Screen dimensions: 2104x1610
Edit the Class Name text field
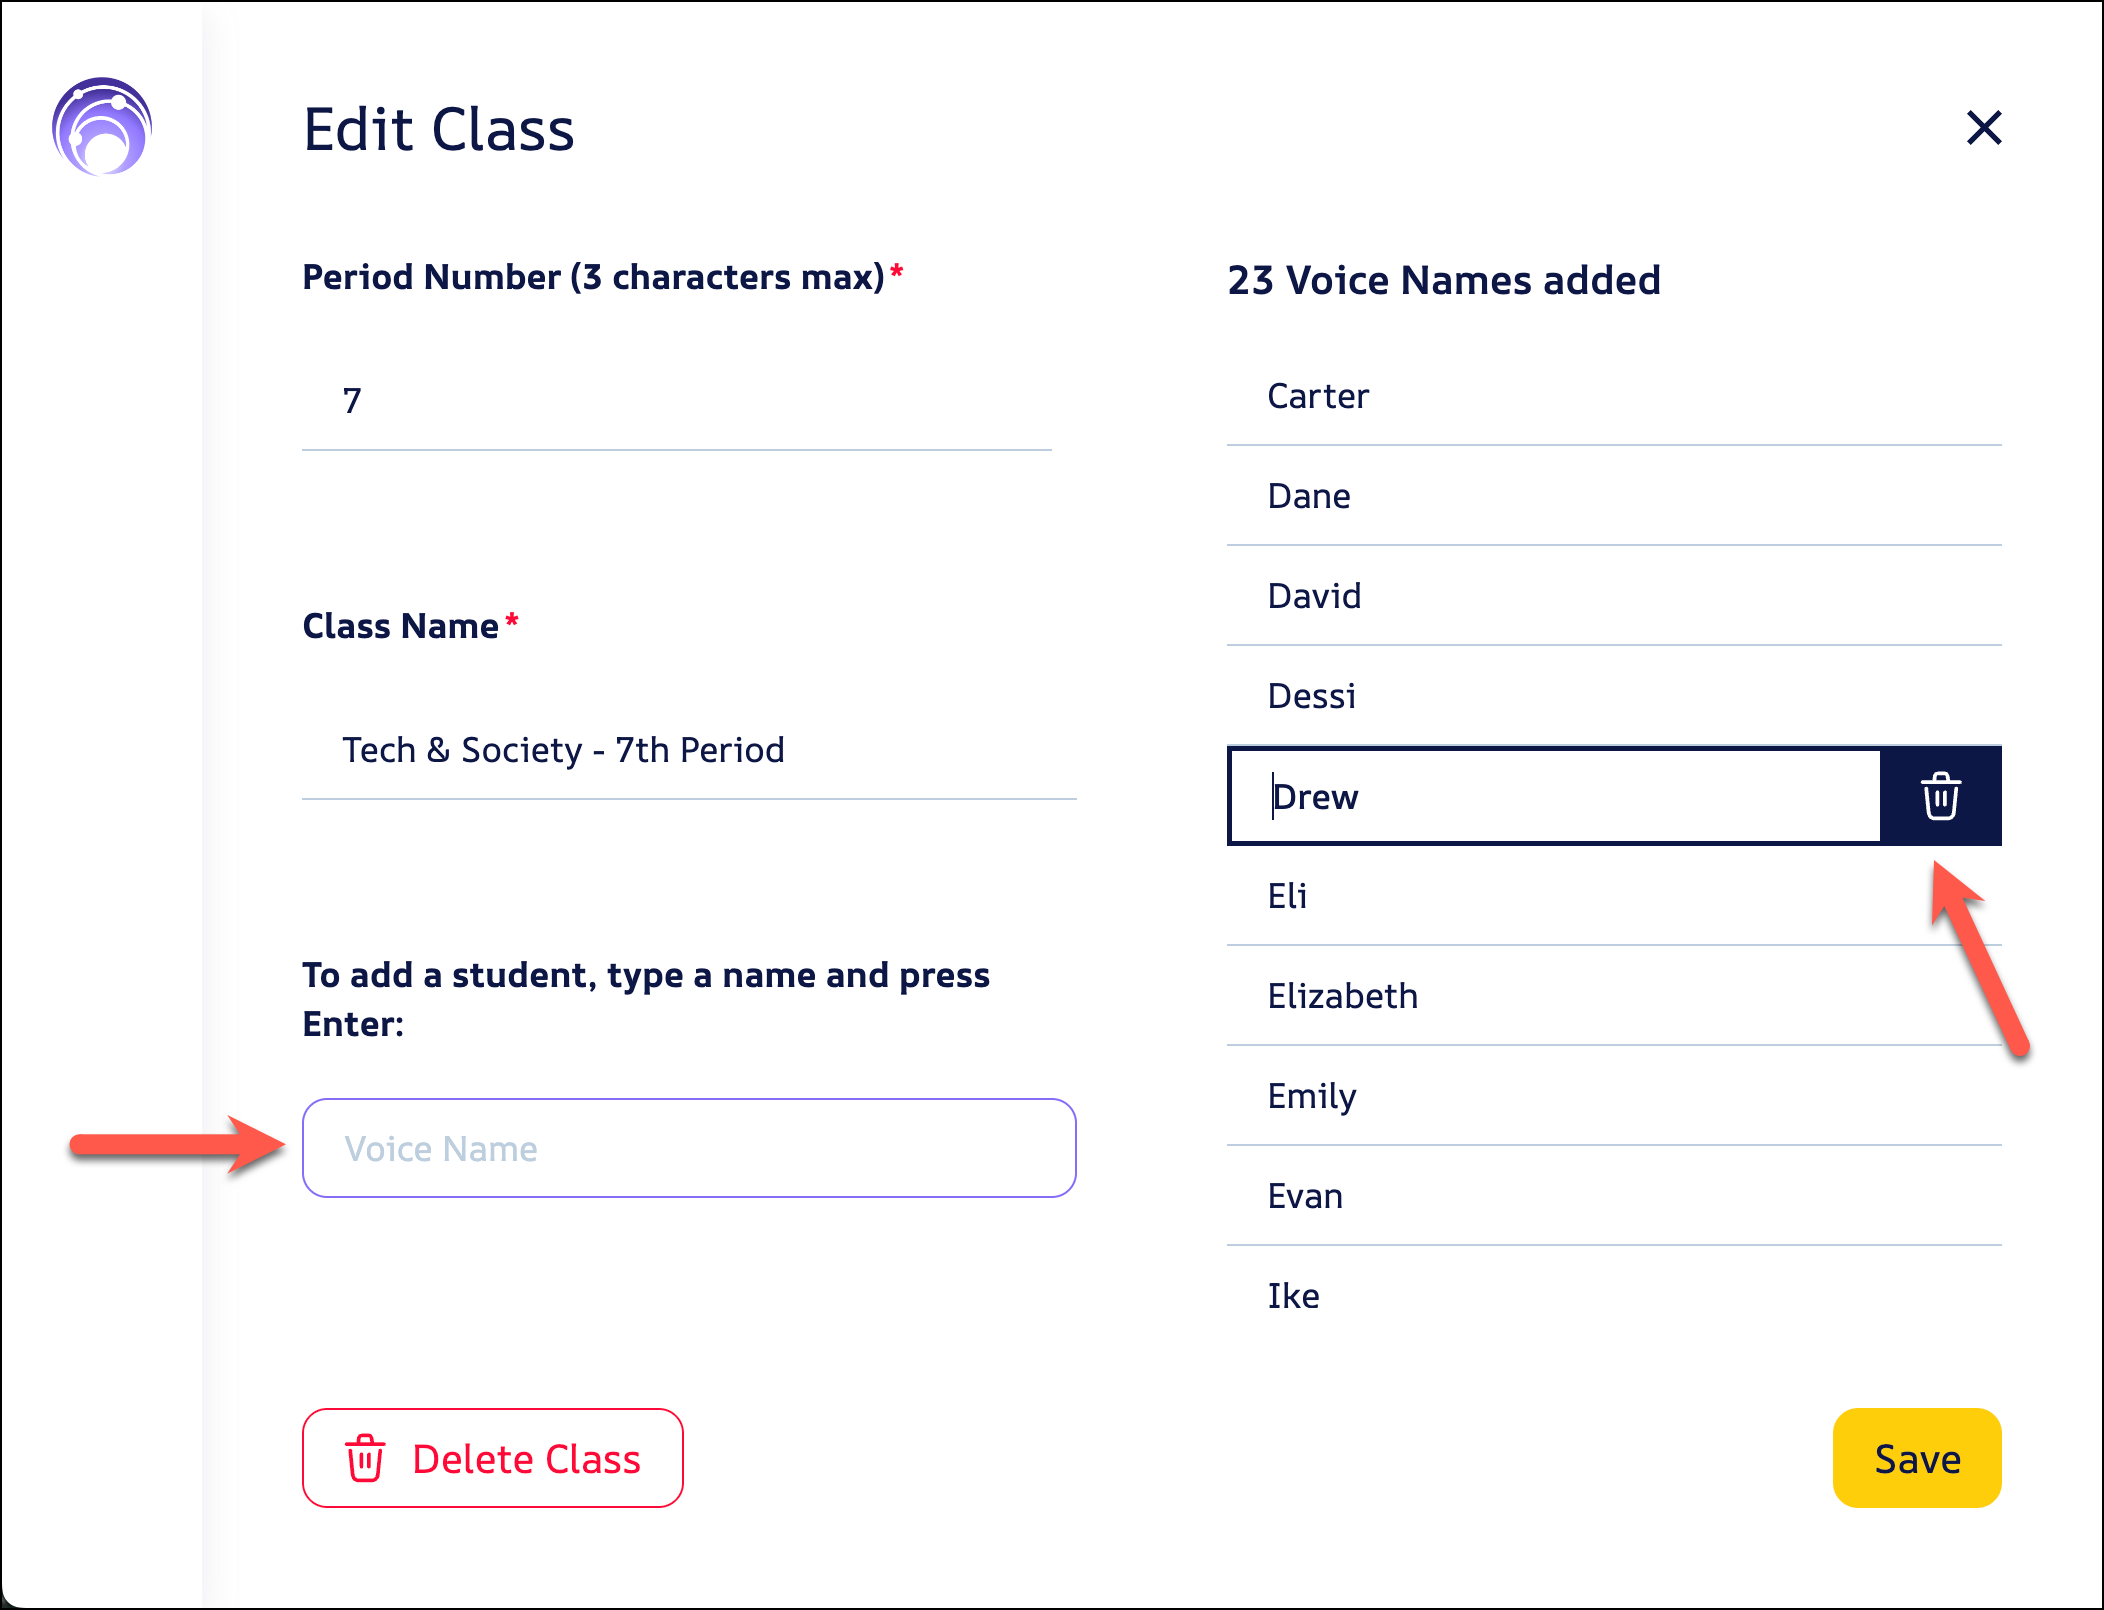tap(688, 750)
